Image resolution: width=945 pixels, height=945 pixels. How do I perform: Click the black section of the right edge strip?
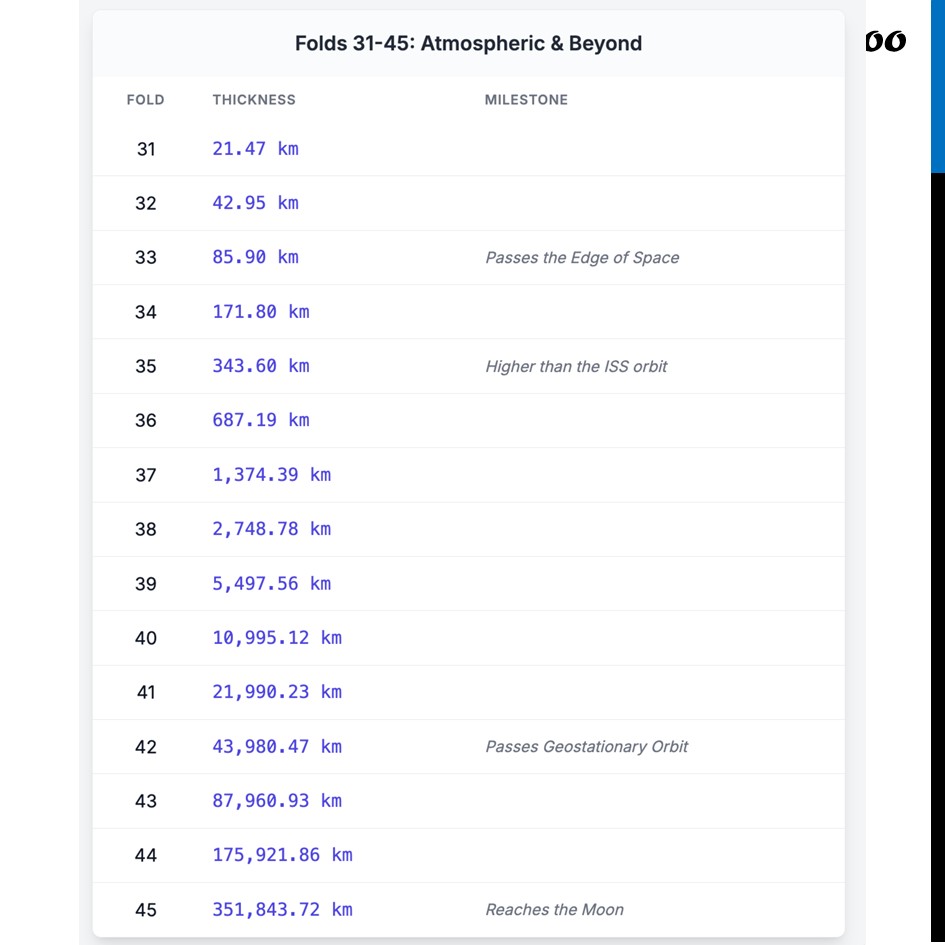[x=938, y=559]
